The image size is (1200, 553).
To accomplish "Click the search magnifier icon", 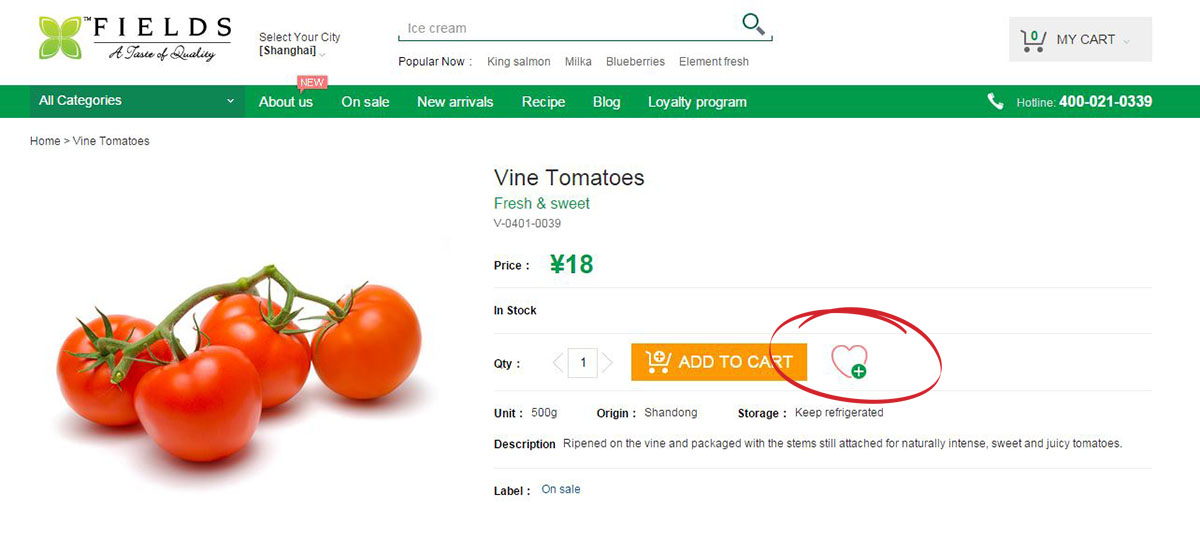I will click(753, 24).
